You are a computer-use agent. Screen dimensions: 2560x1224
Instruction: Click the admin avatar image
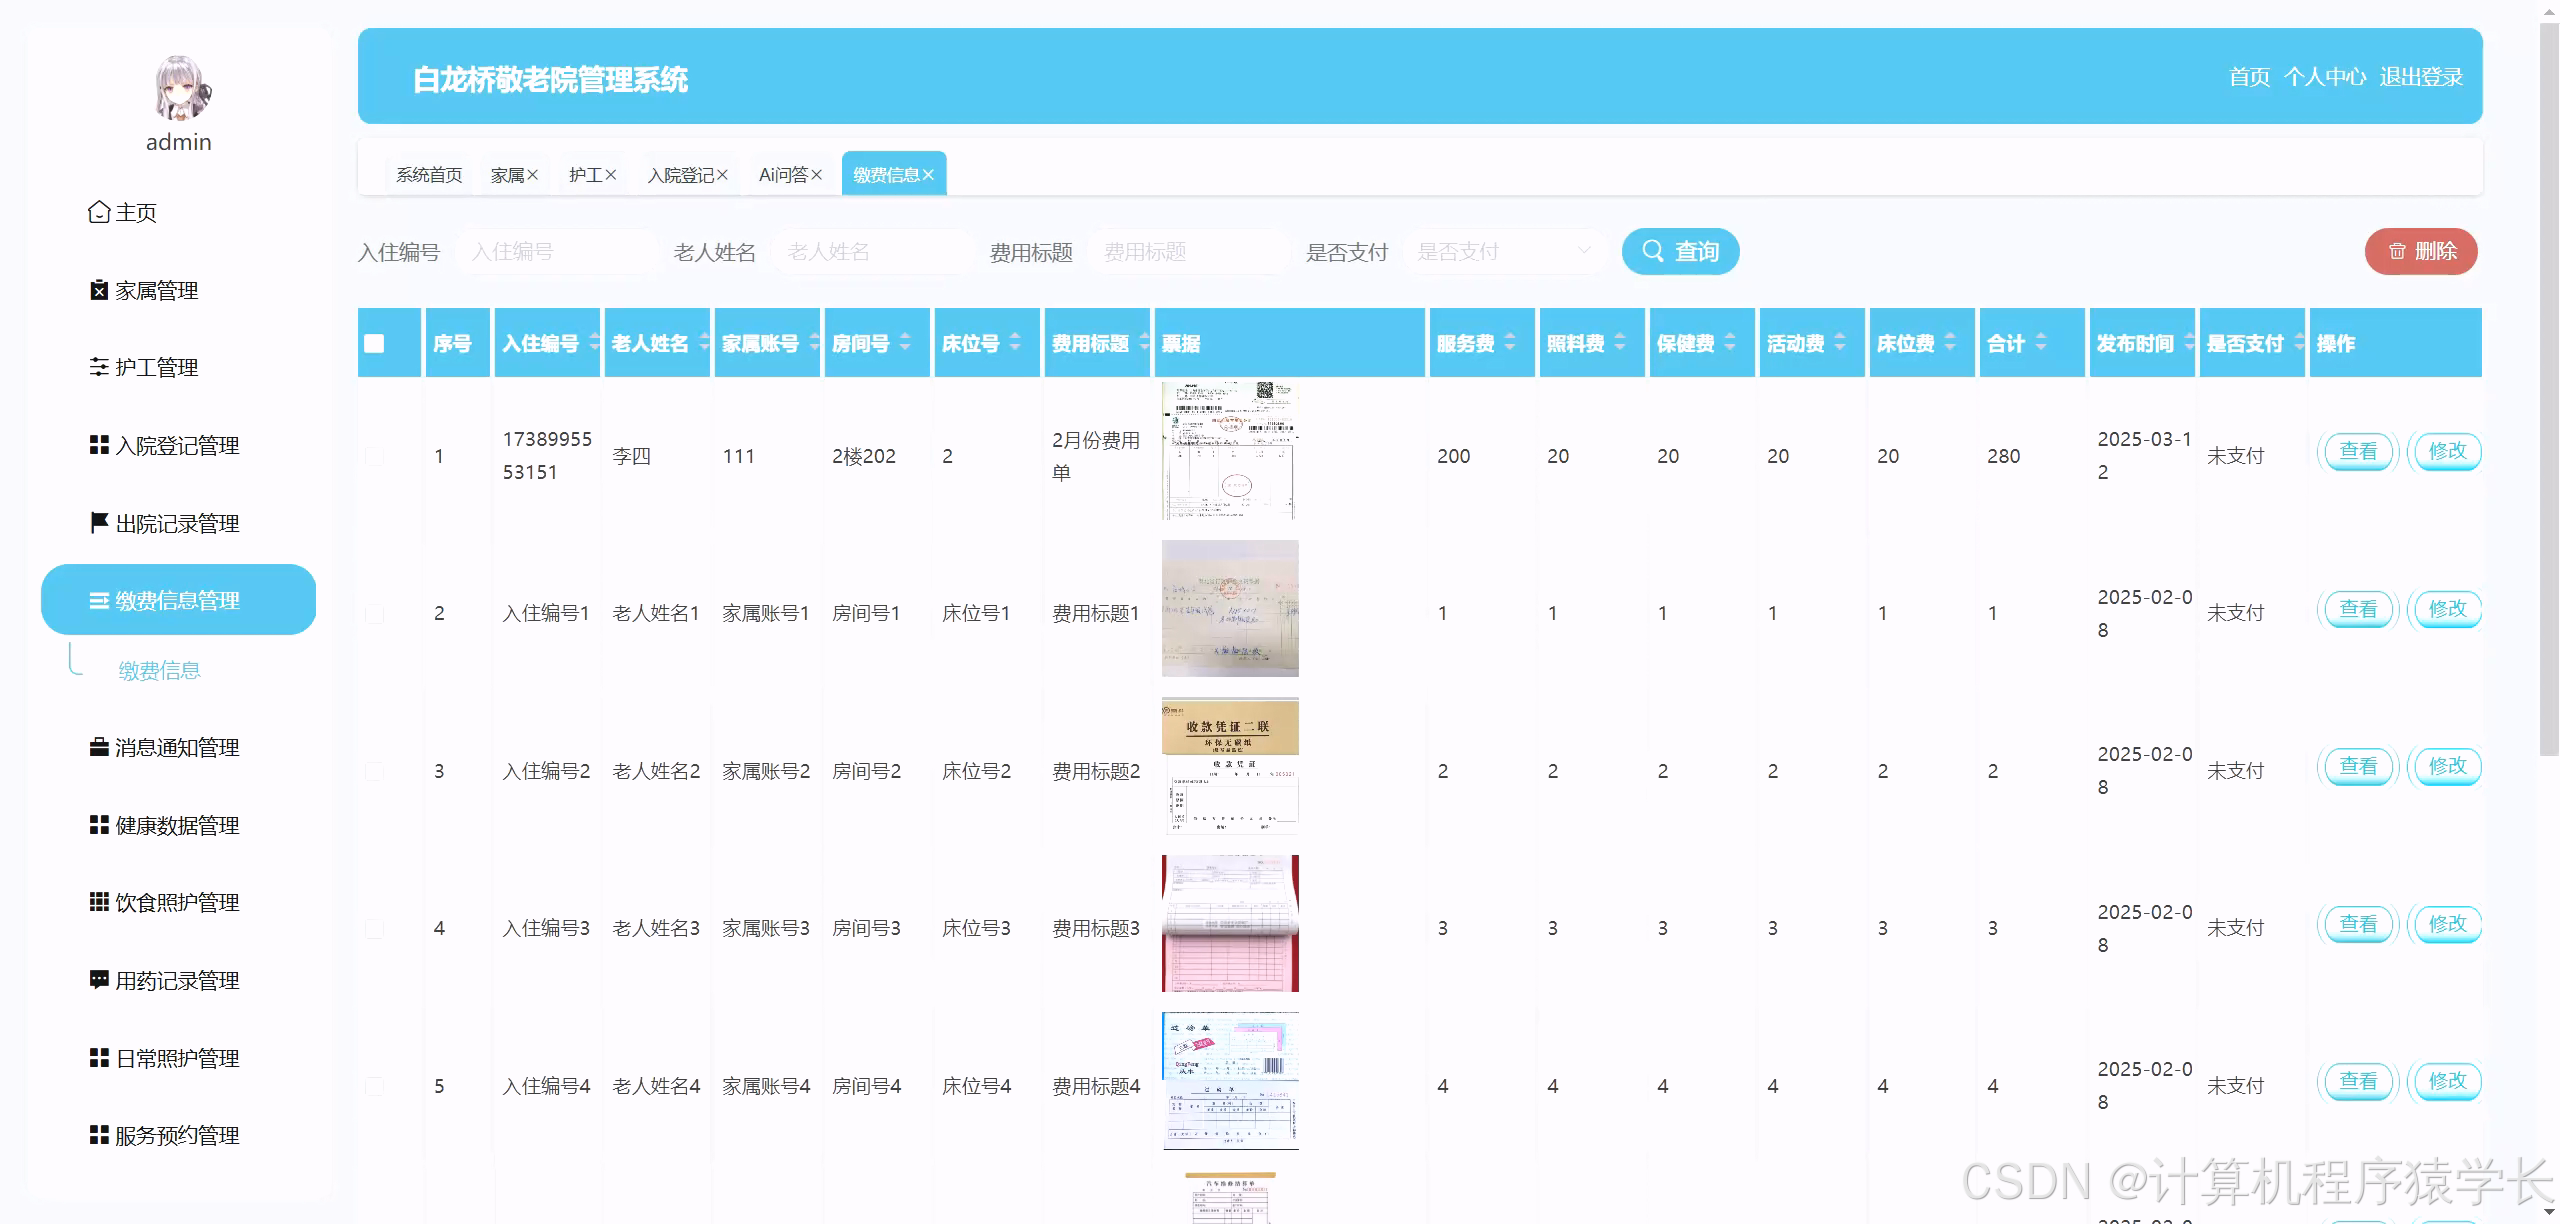coord(182,87)
